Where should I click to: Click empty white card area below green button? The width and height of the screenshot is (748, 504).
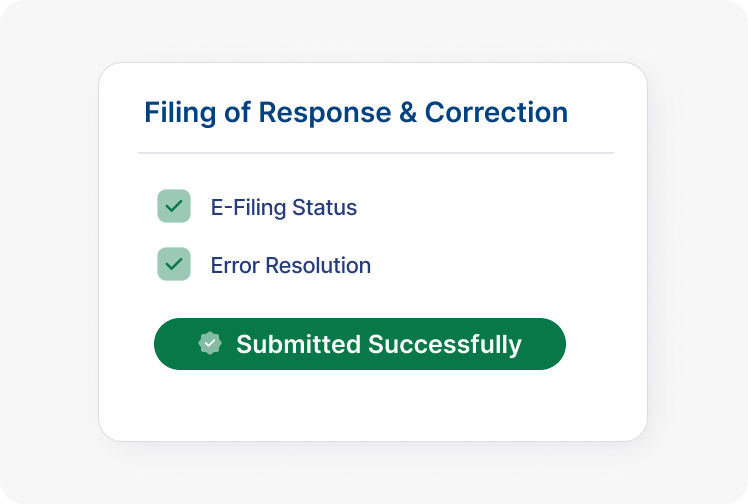click(x=372, y=406)
